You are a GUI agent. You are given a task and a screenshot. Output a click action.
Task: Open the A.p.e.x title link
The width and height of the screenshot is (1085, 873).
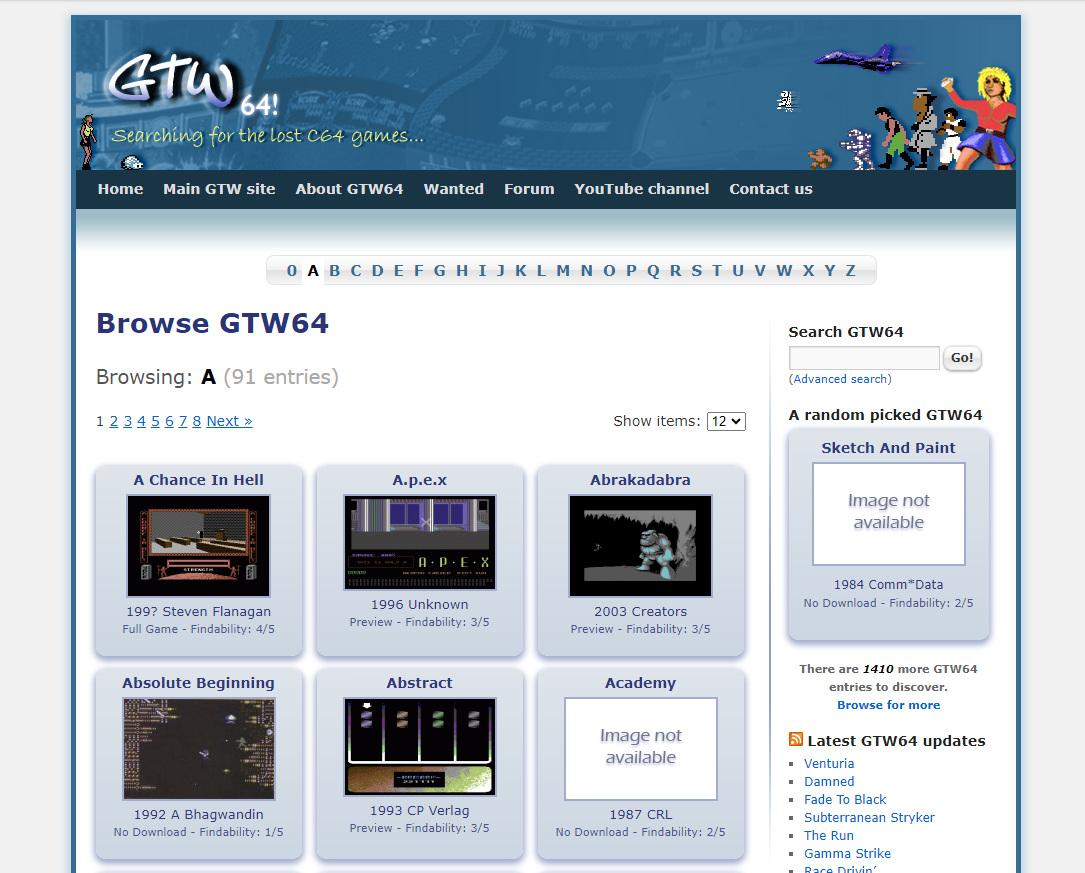click(419, 480)
